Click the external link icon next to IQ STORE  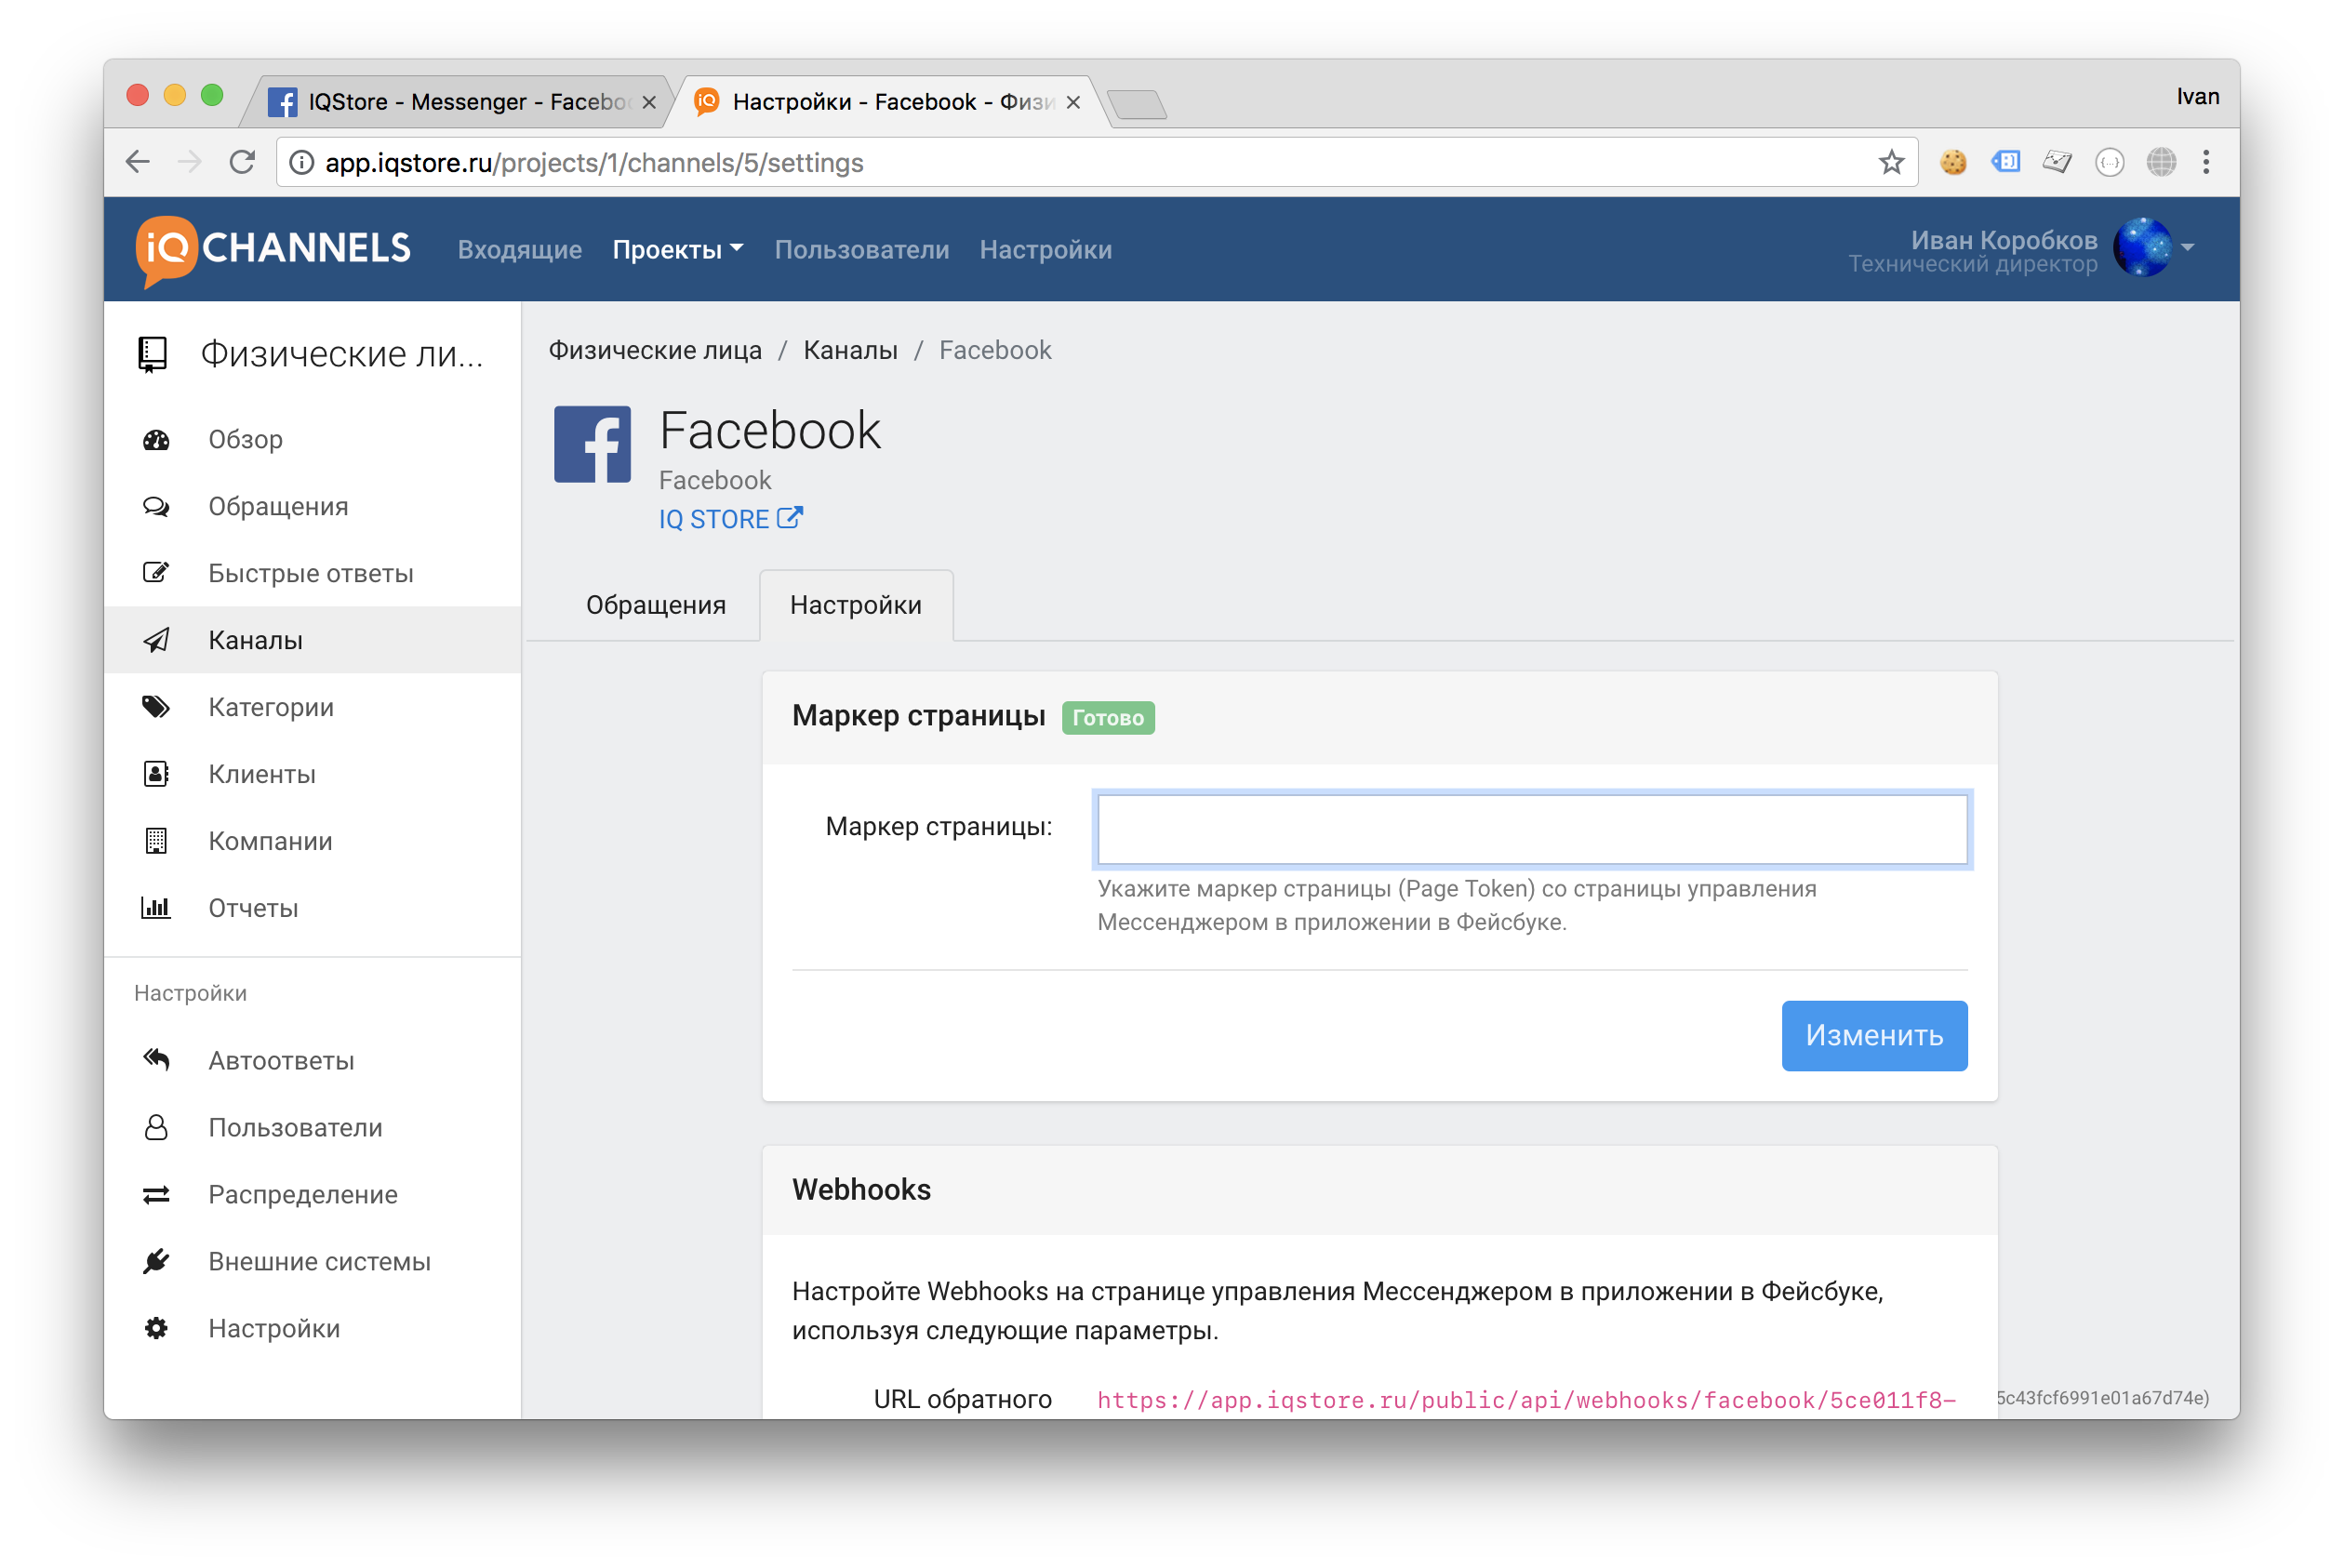pos(790,518)
